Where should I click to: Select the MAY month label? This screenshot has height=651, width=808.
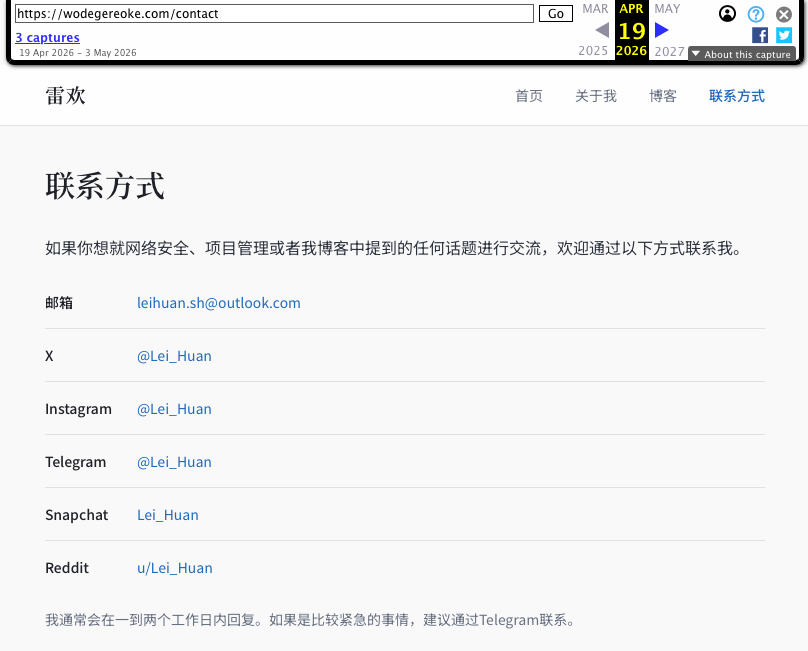point(667,9)
